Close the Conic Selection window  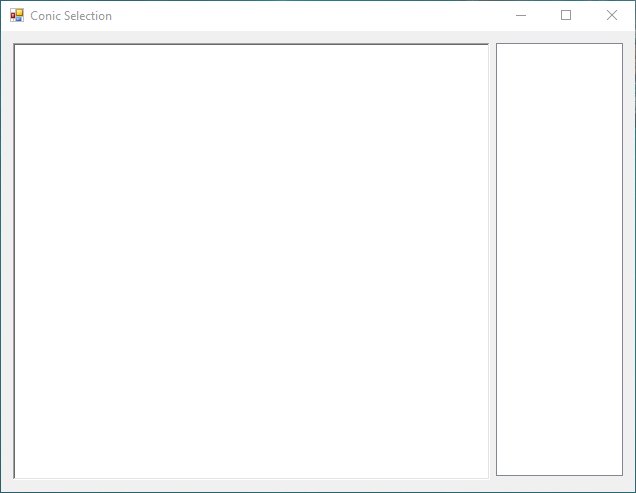[612, 16]
